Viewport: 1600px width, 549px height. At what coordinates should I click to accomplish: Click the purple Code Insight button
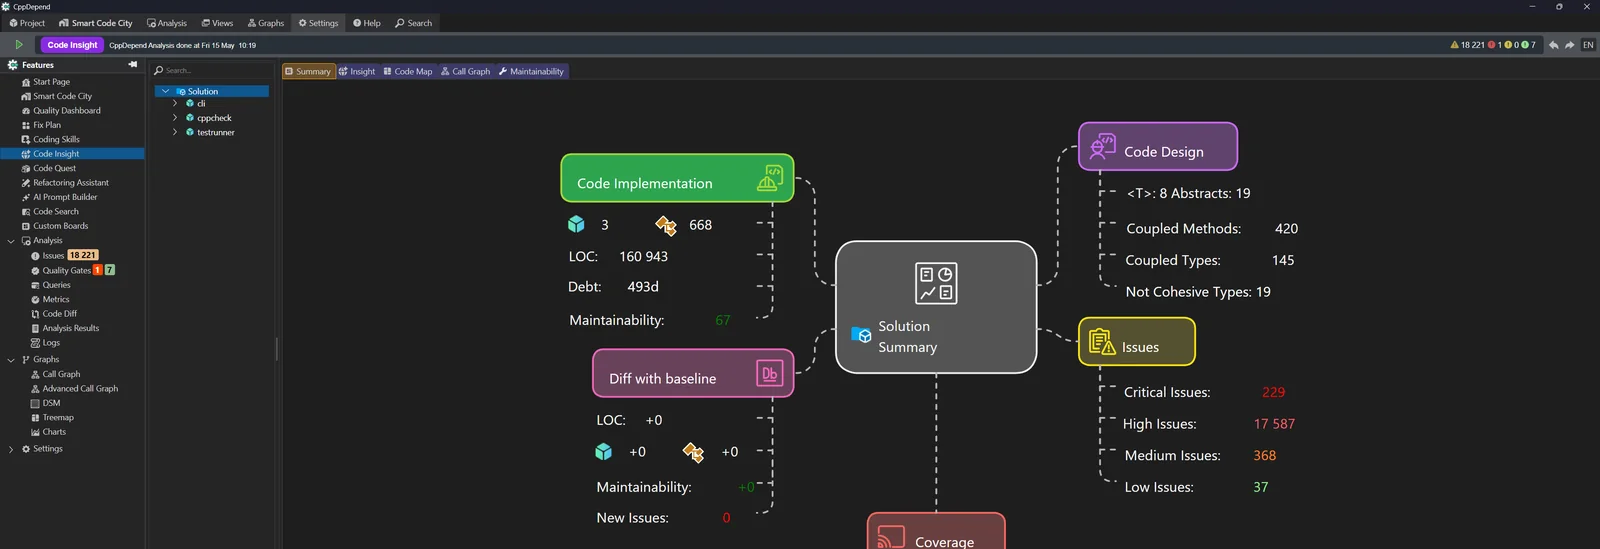click(72, 45)
